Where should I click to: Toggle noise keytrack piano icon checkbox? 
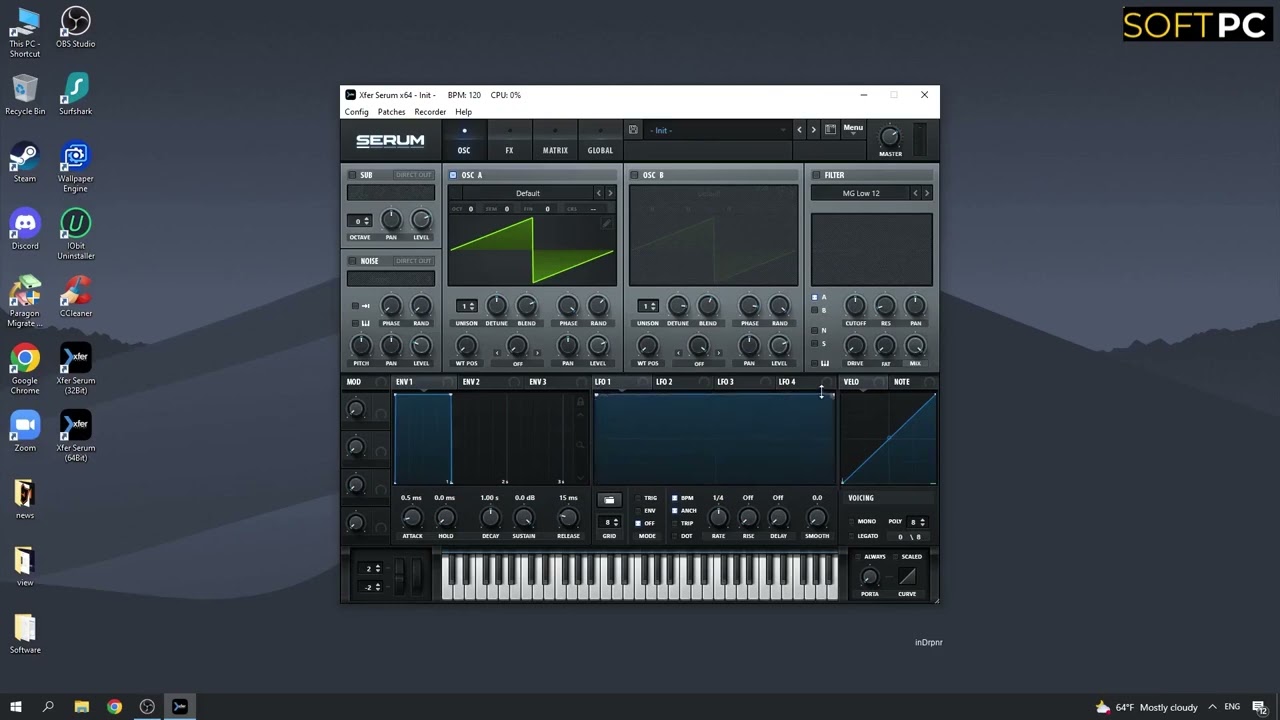pos(354,323)
